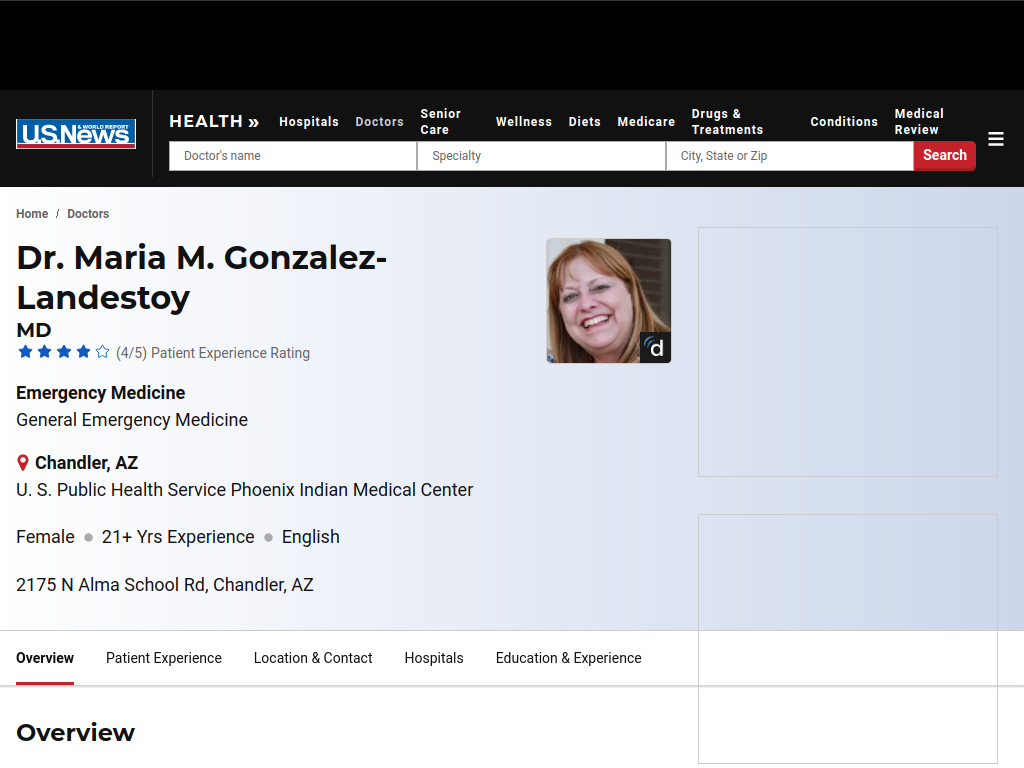Switch to Patient Experience tab

click(x=164, y=658)
